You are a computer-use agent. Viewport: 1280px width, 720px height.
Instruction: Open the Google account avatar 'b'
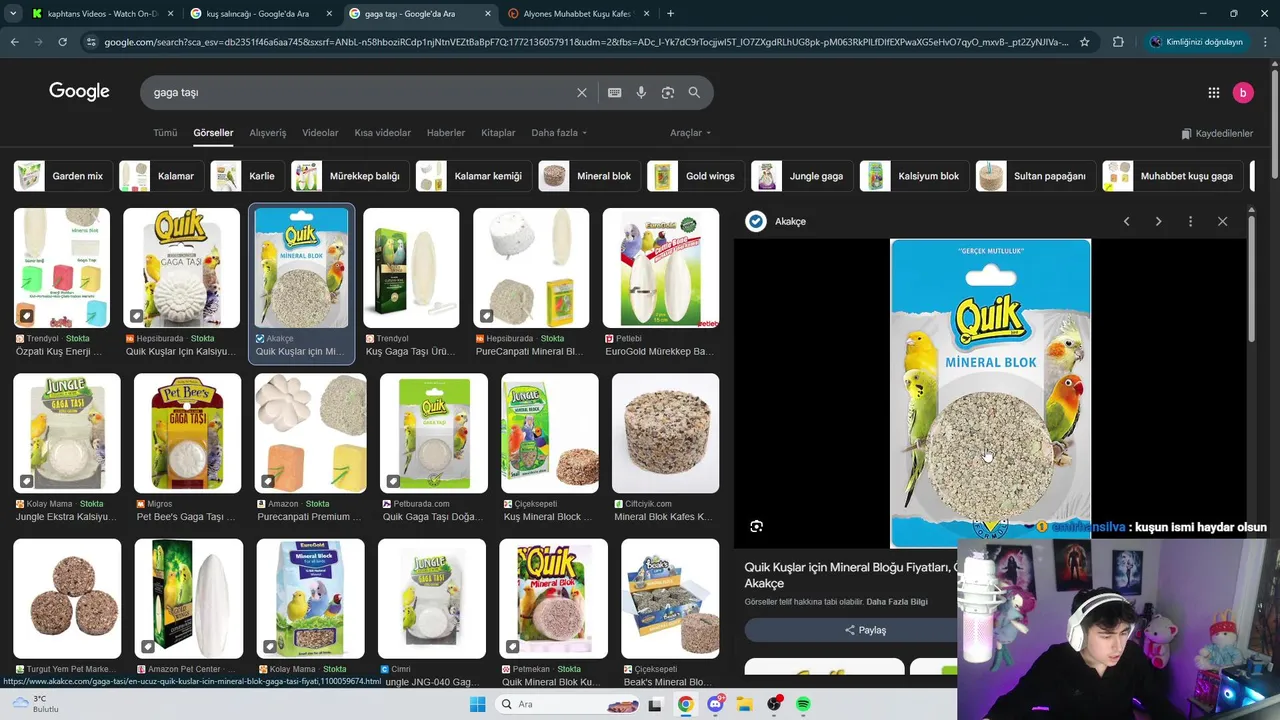[x=1242, y=92]
